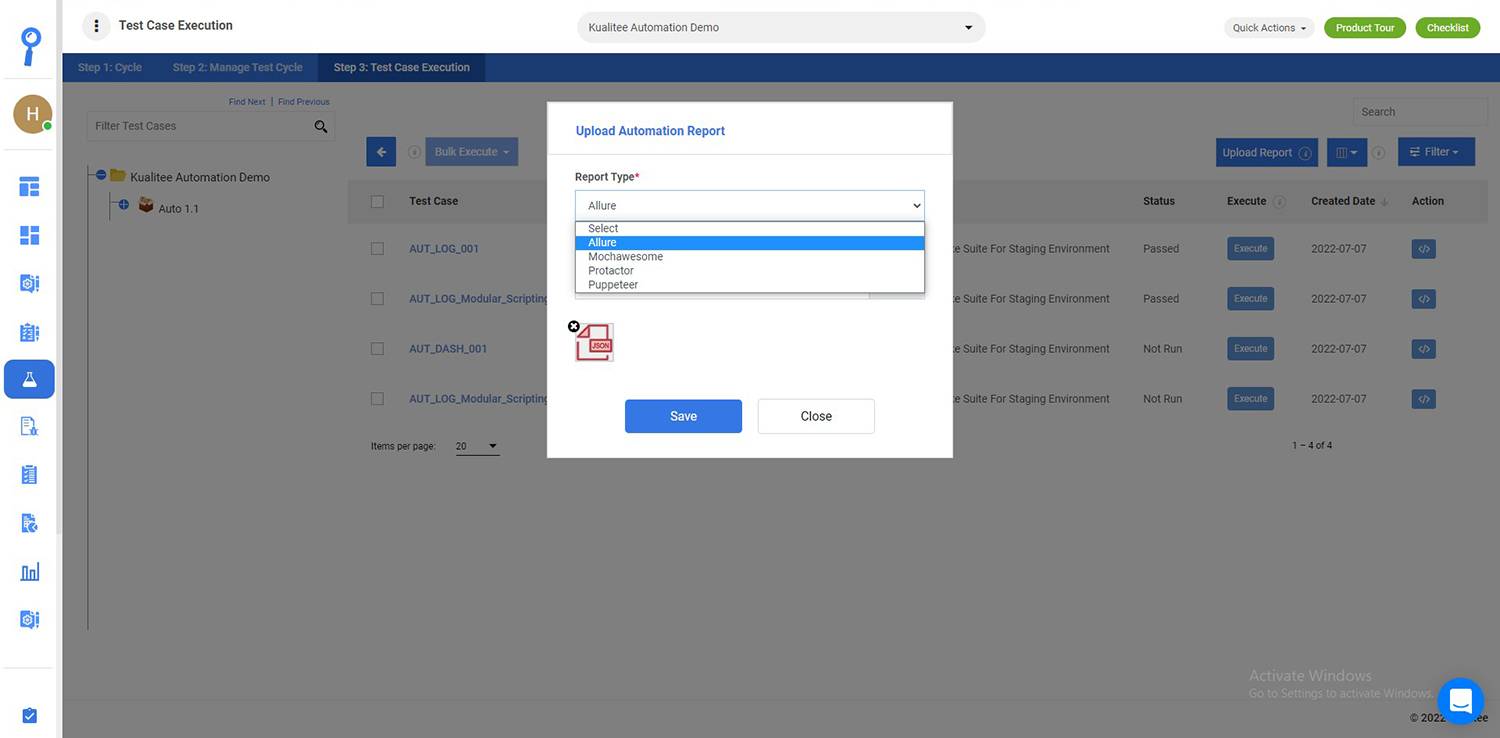Remove the uploaded JSON file attachment
The height and width of the screenshot is (738, 1500).
coord(574,326)
